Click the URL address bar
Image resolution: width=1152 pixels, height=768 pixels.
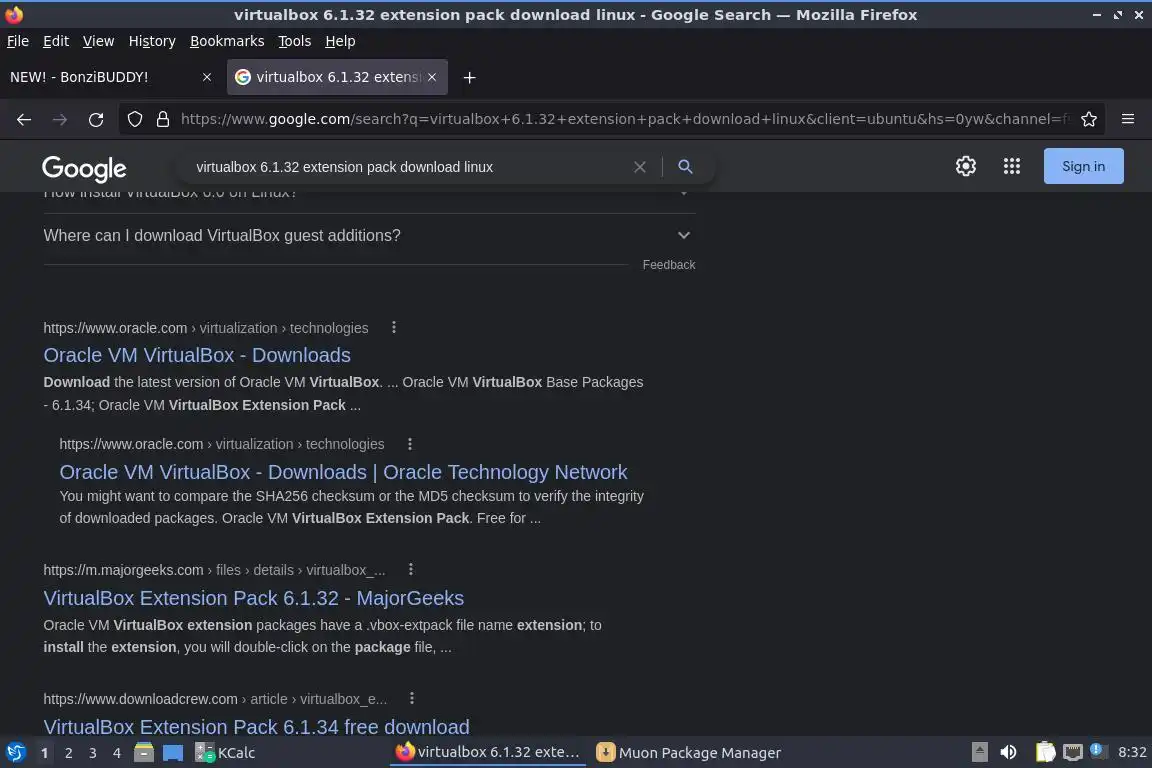[x=624, y=119]
